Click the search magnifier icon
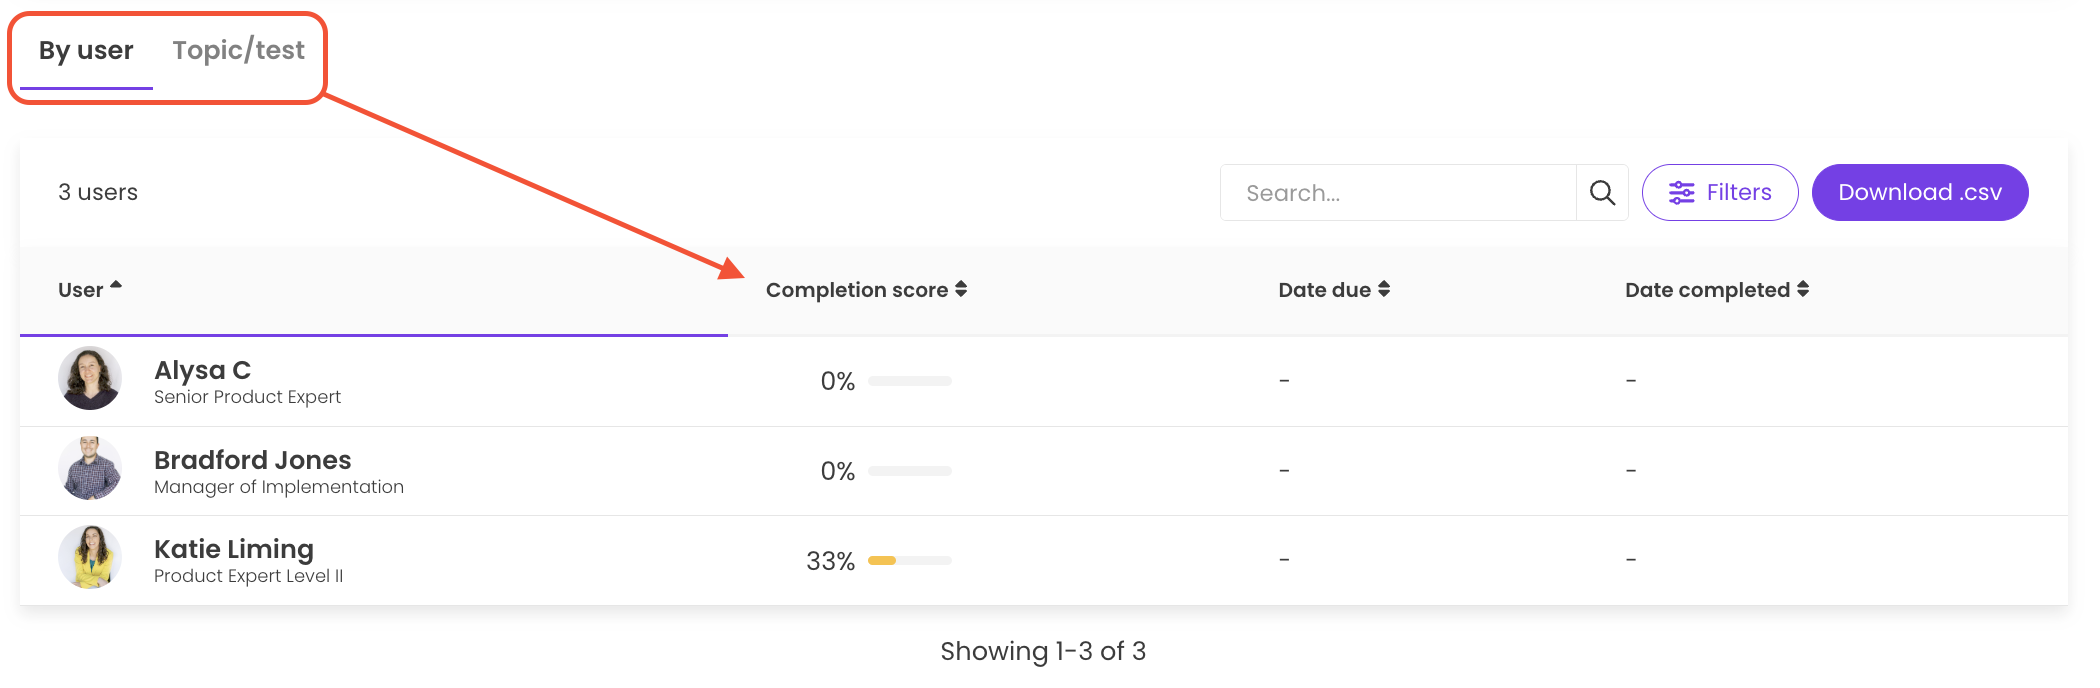The image size is (2100, 688). (1602, 193)
